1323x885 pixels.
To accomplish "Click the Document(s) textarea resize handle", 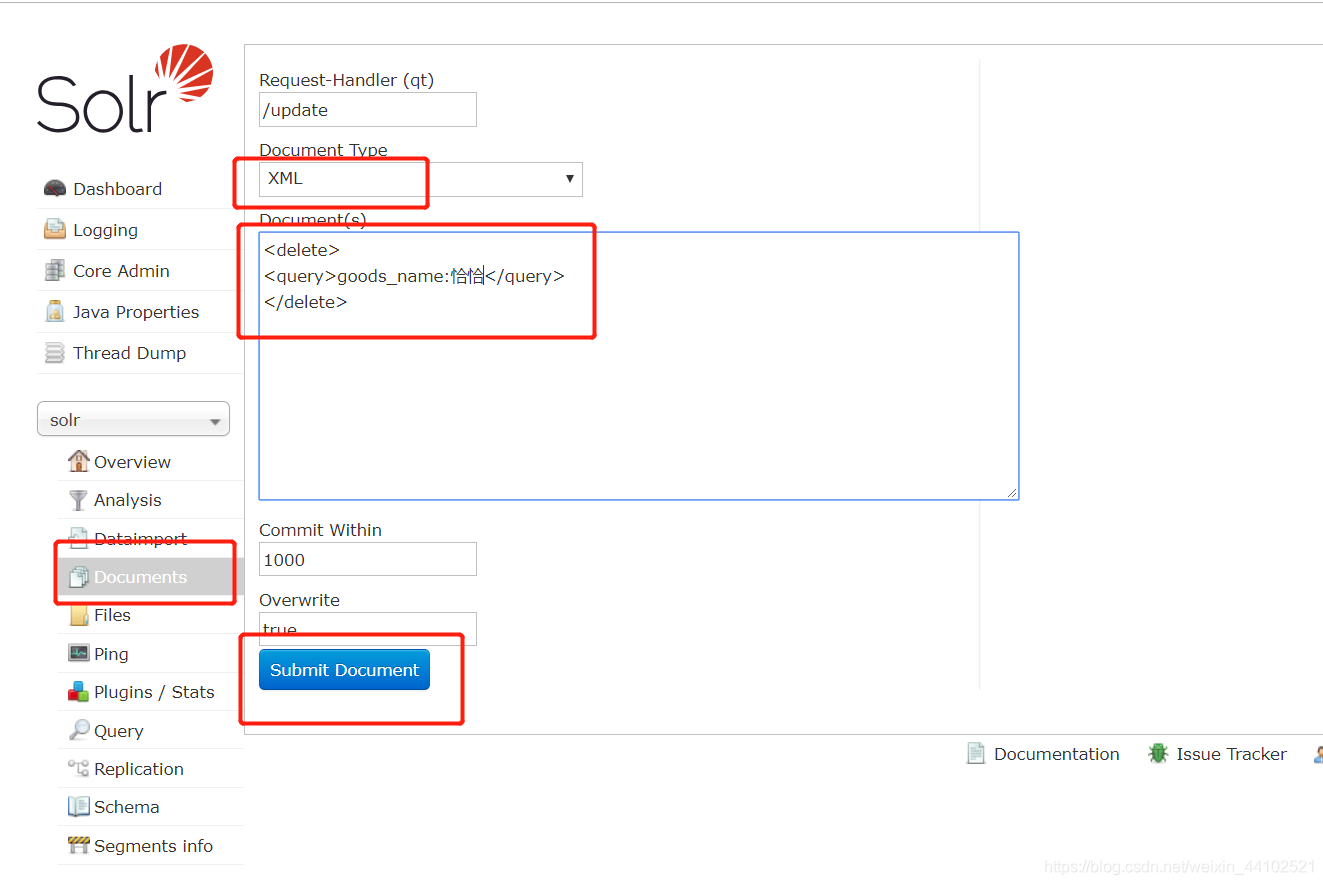I will point(1012,492).
